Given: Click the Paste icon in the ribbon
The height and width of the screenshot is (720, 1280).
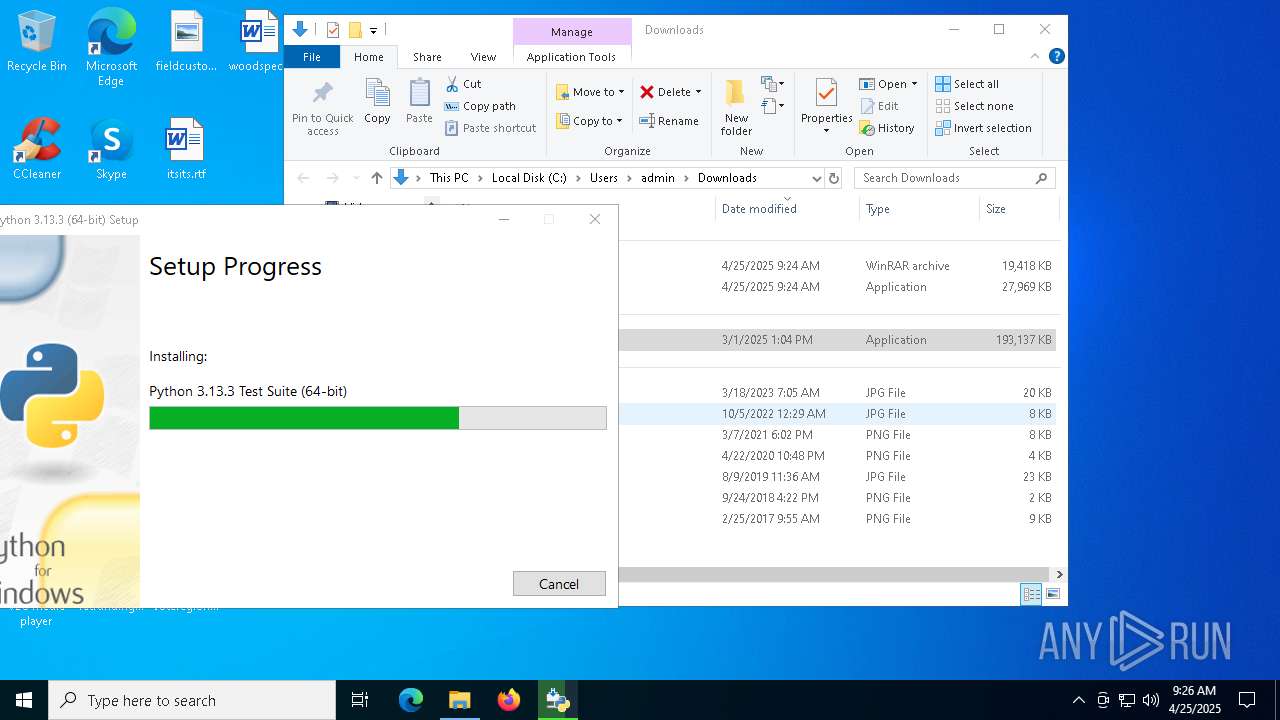Looking at the screenshot, I should (x=419, y=101).
